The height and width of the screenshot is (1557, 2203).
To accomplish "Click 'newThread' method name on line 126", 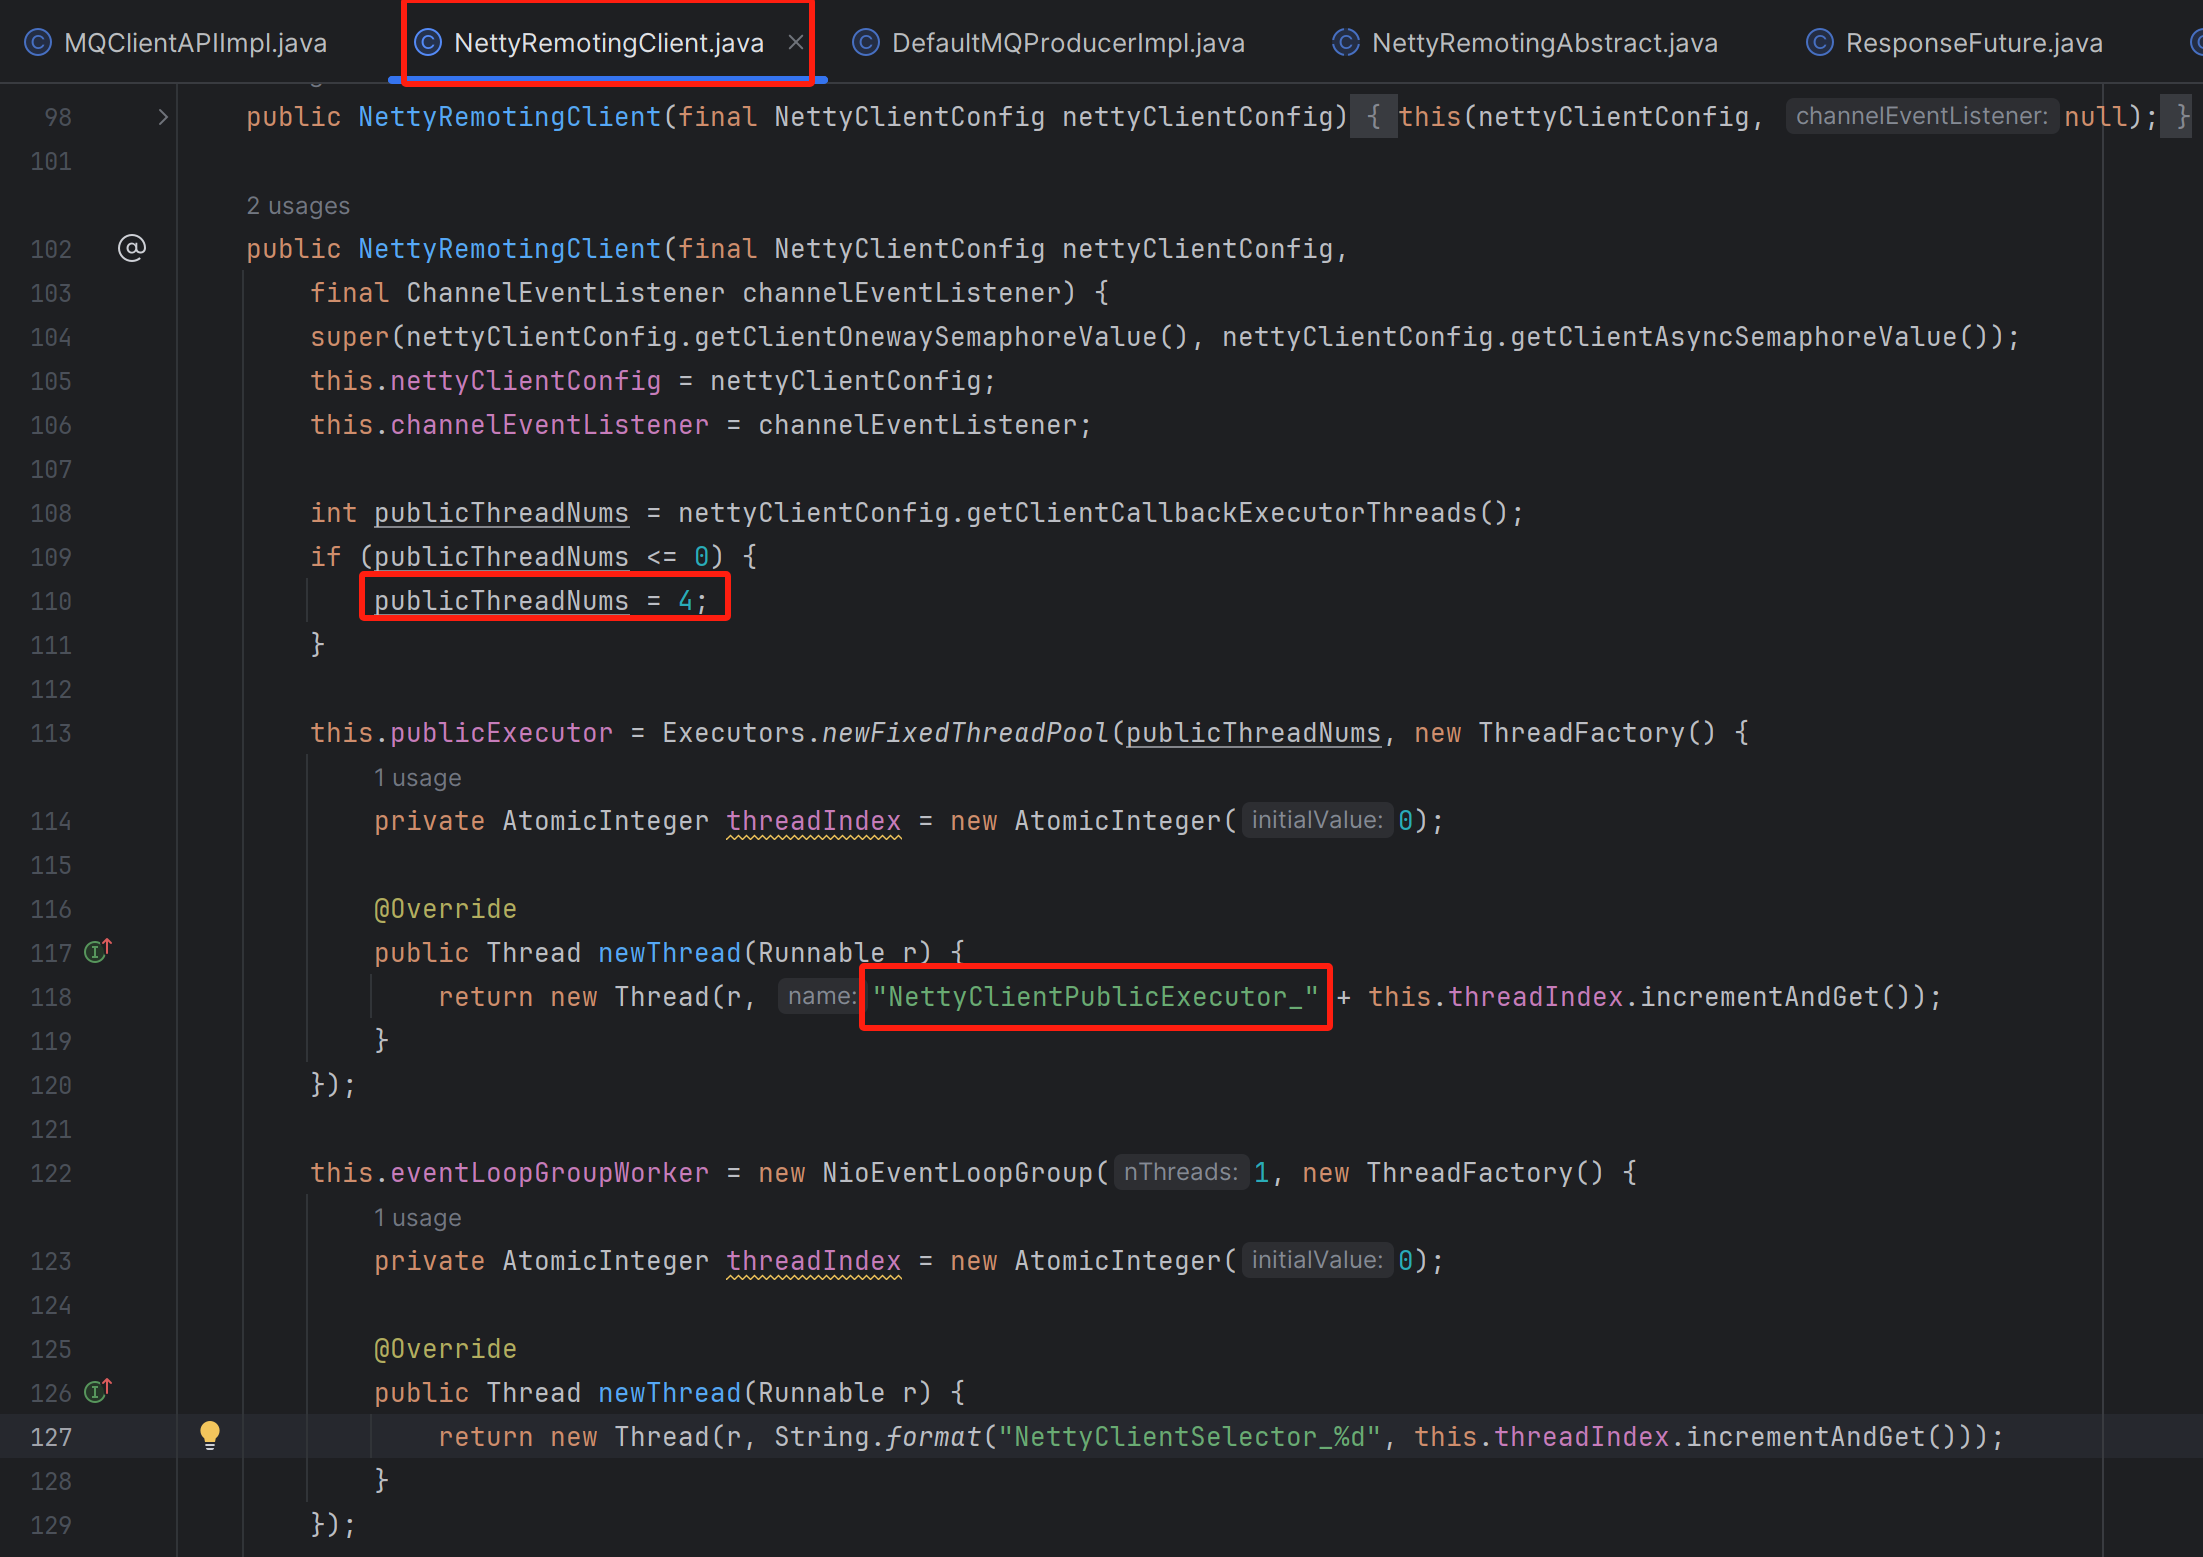I will [669, 1393].
